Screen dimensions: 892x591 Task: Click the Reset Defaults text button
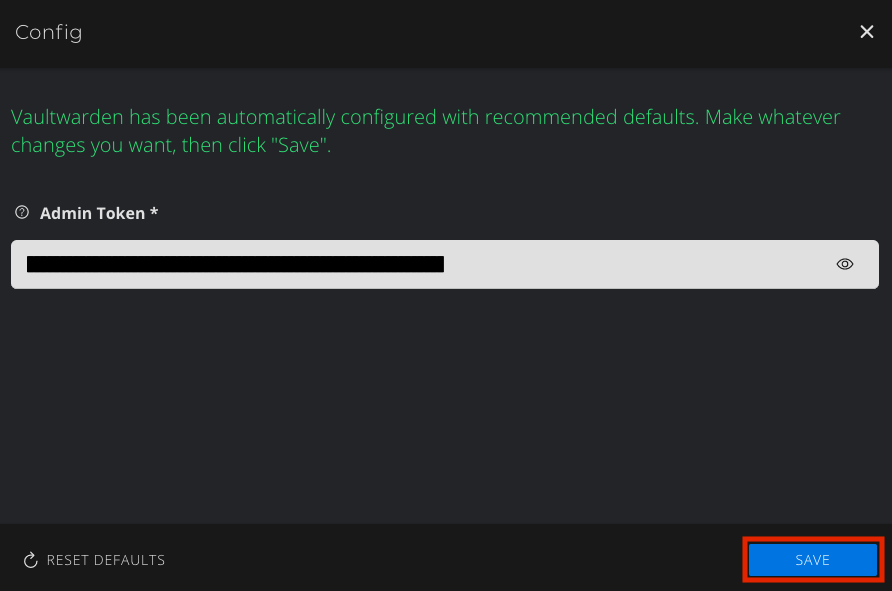(x=105, y=560)
